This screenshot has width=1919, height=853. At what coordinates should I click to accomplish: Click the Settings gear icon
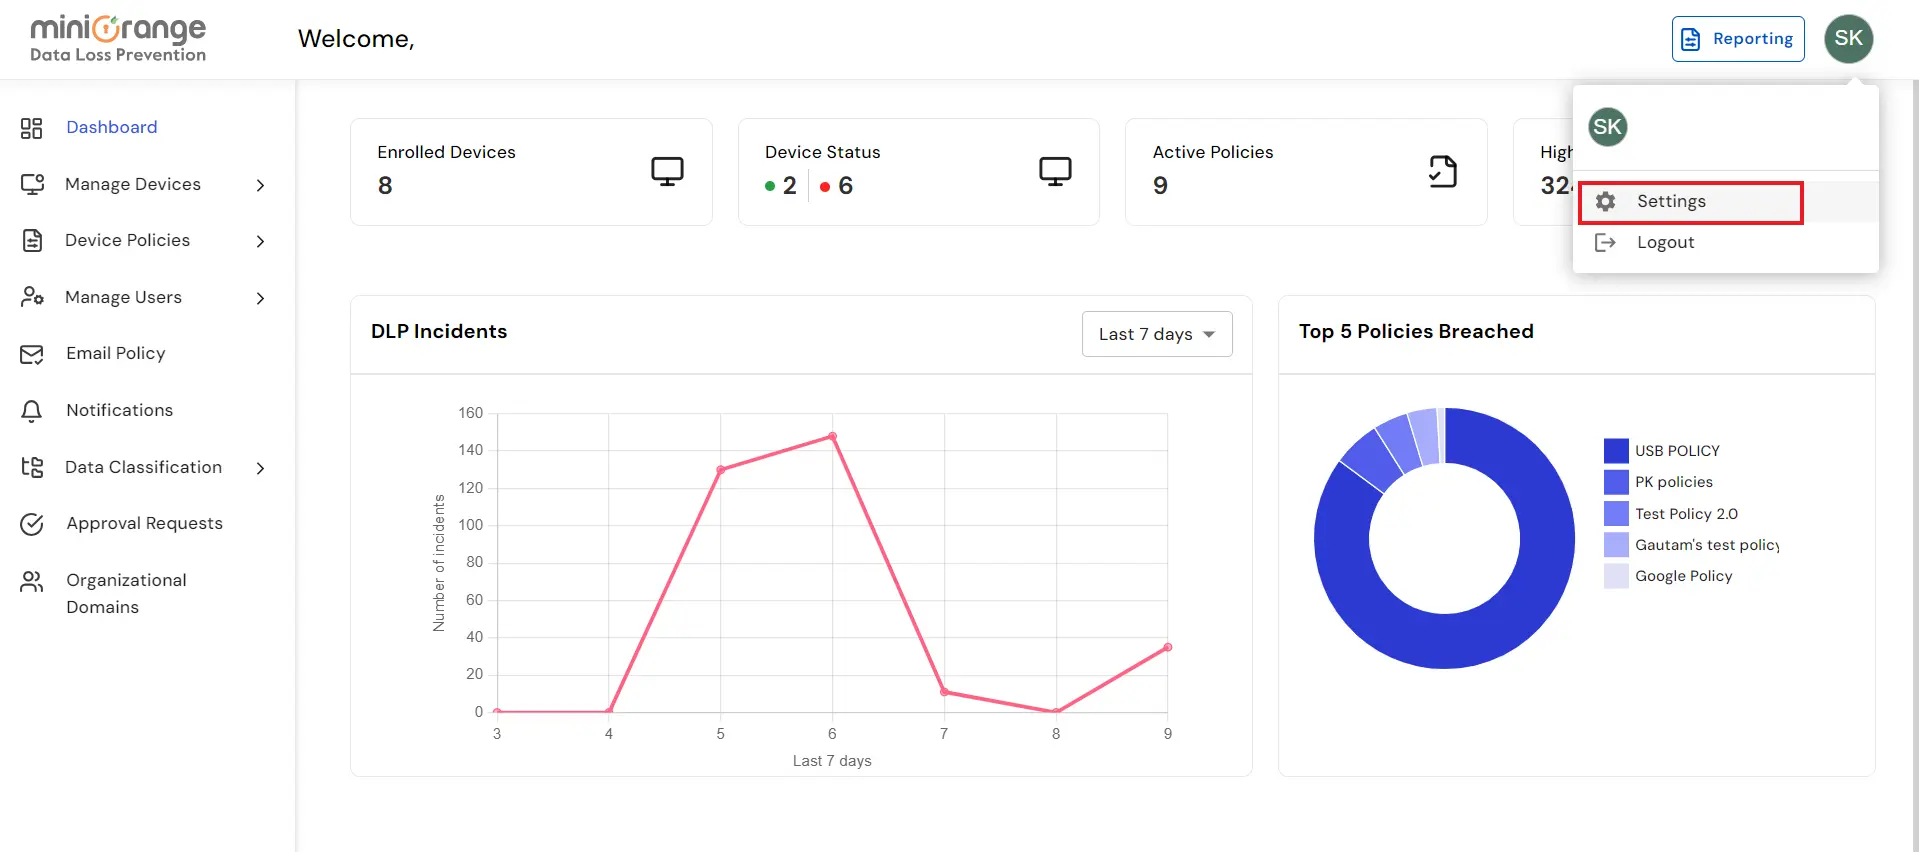coord(1606,201)
